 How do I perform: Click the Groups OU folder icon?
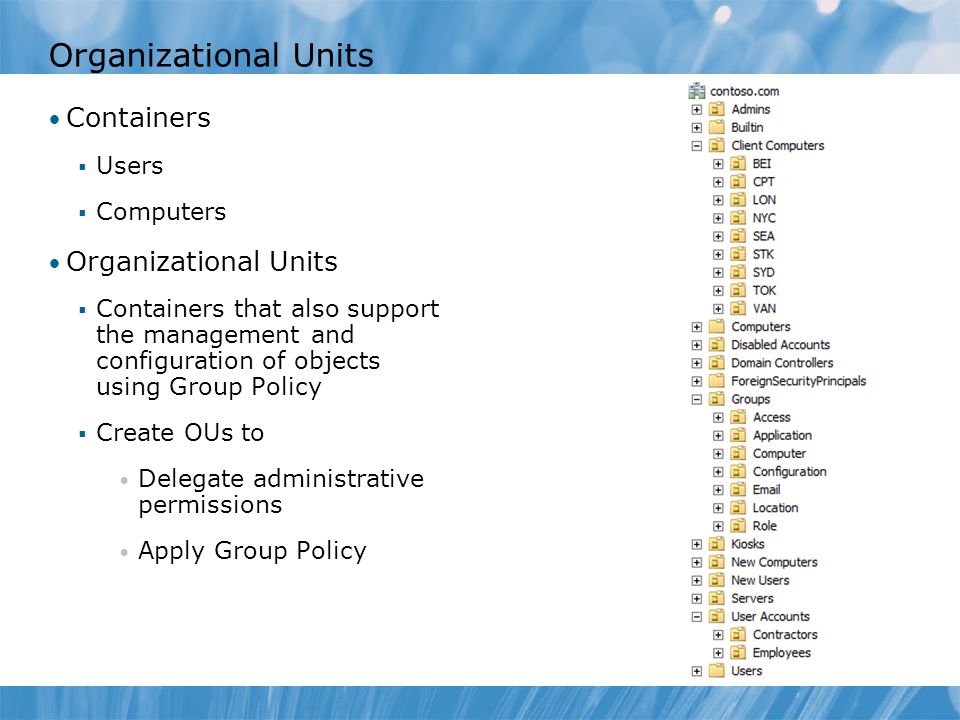[716, 399]
